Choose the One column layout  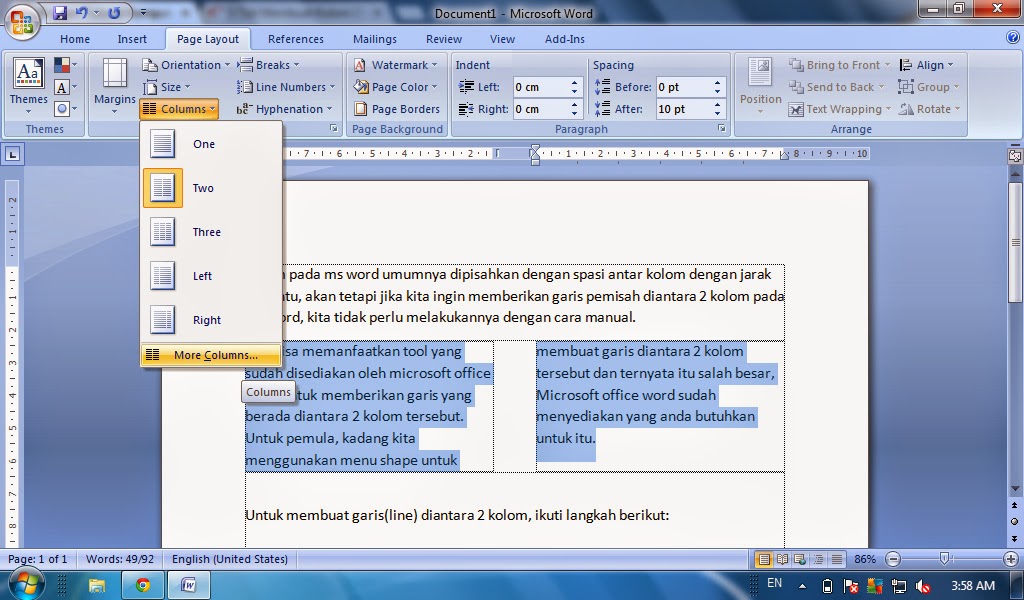[x=212, y=144]
